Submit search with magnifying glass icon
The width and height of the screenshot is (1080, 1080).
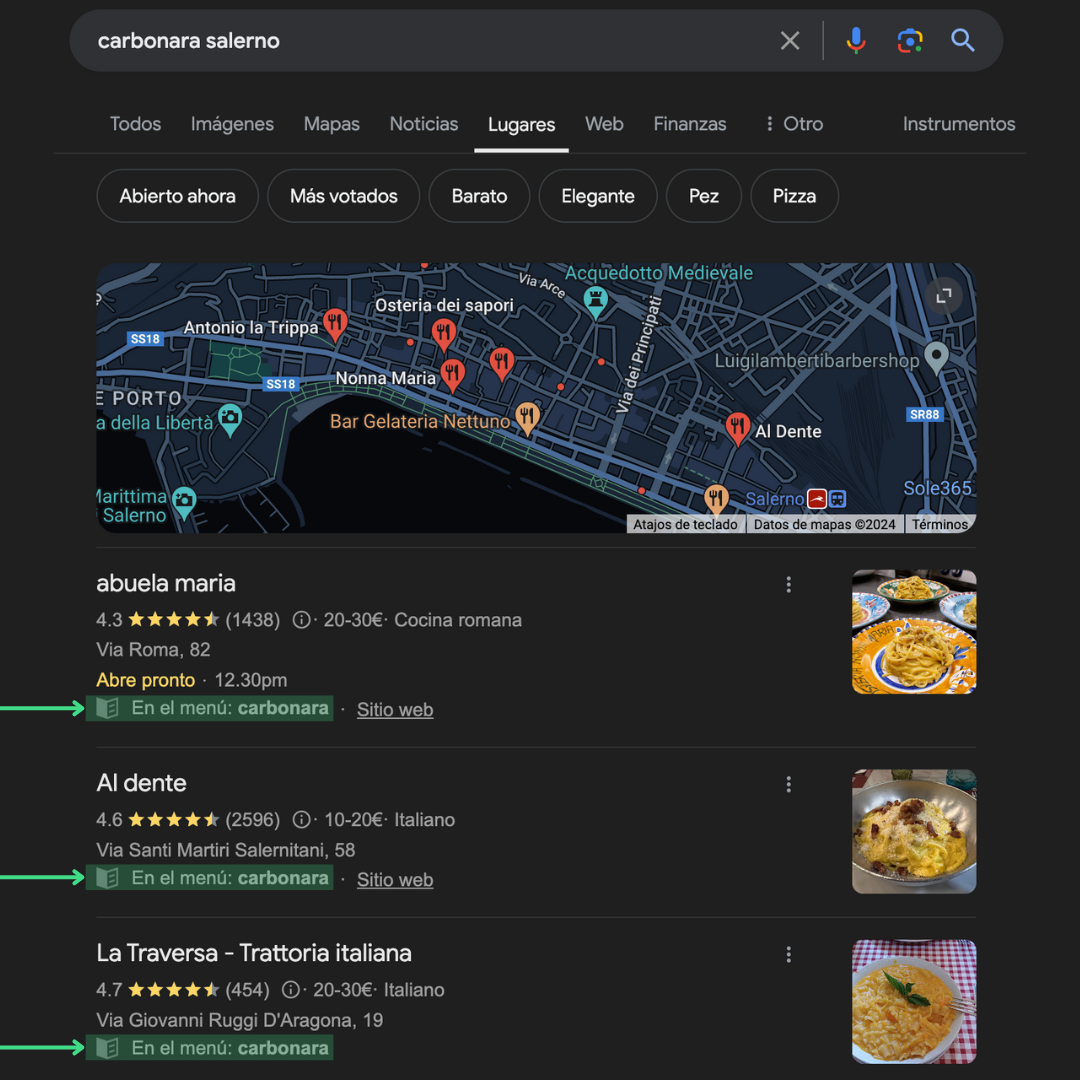[962, 41]
